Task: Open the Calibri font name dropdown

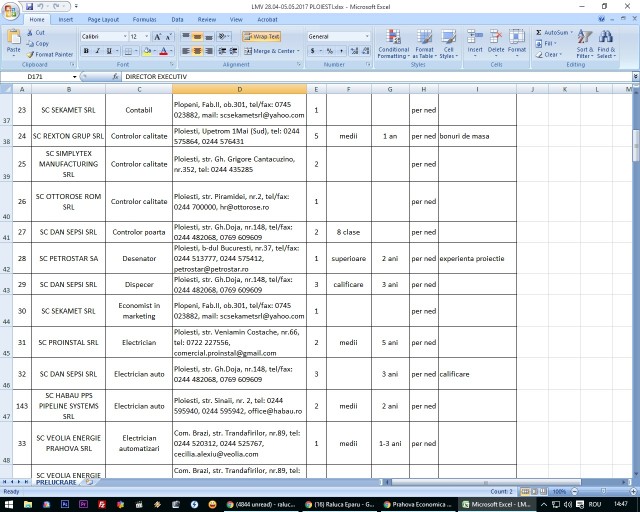Action: 125,37
